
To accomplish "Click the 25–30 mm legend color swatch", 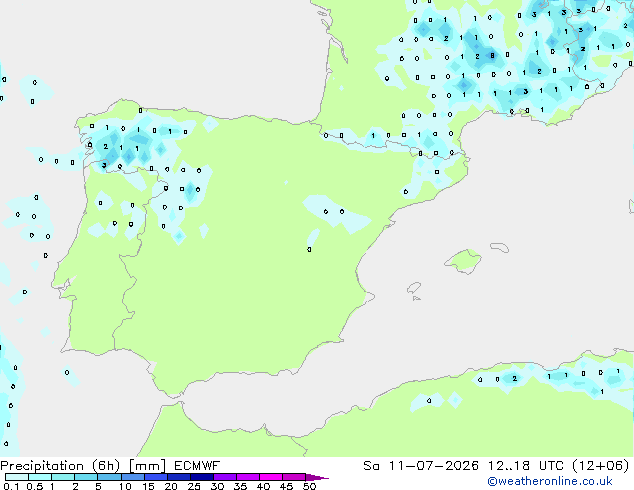I will click(x=202, y=477).
